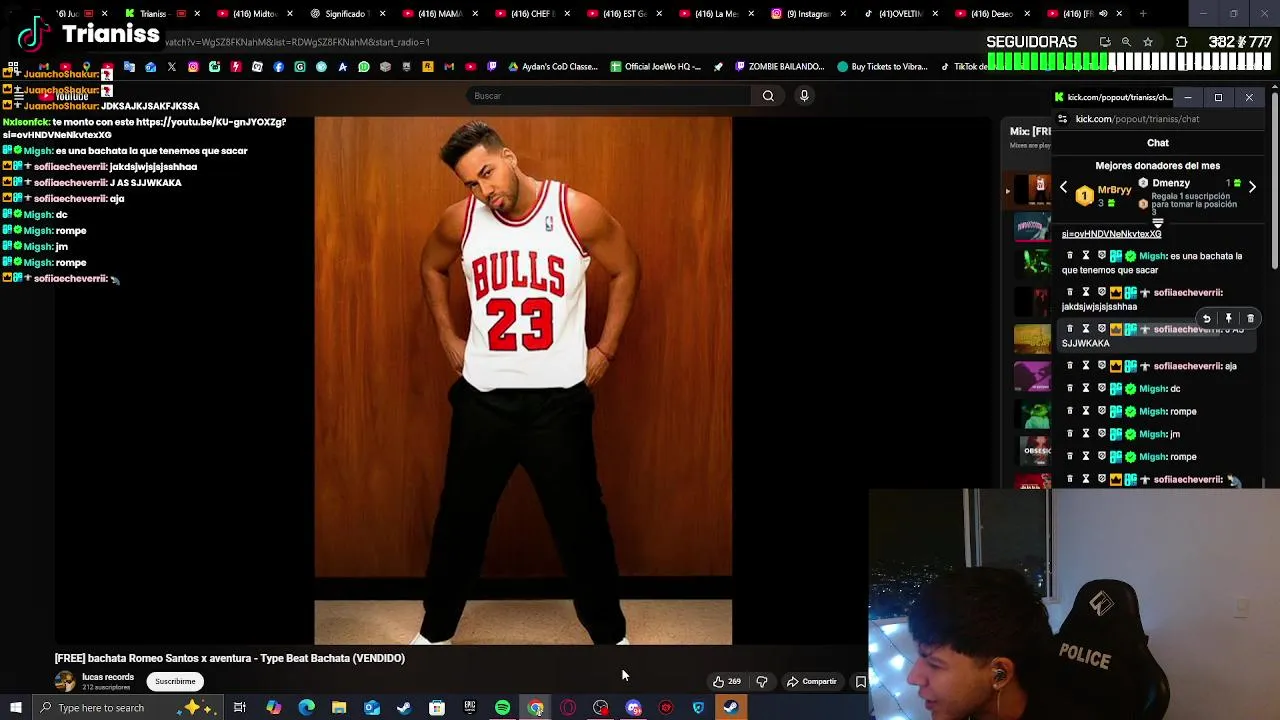
Task: Bookmark this page with star icon
Action: tap(1148, 42)
